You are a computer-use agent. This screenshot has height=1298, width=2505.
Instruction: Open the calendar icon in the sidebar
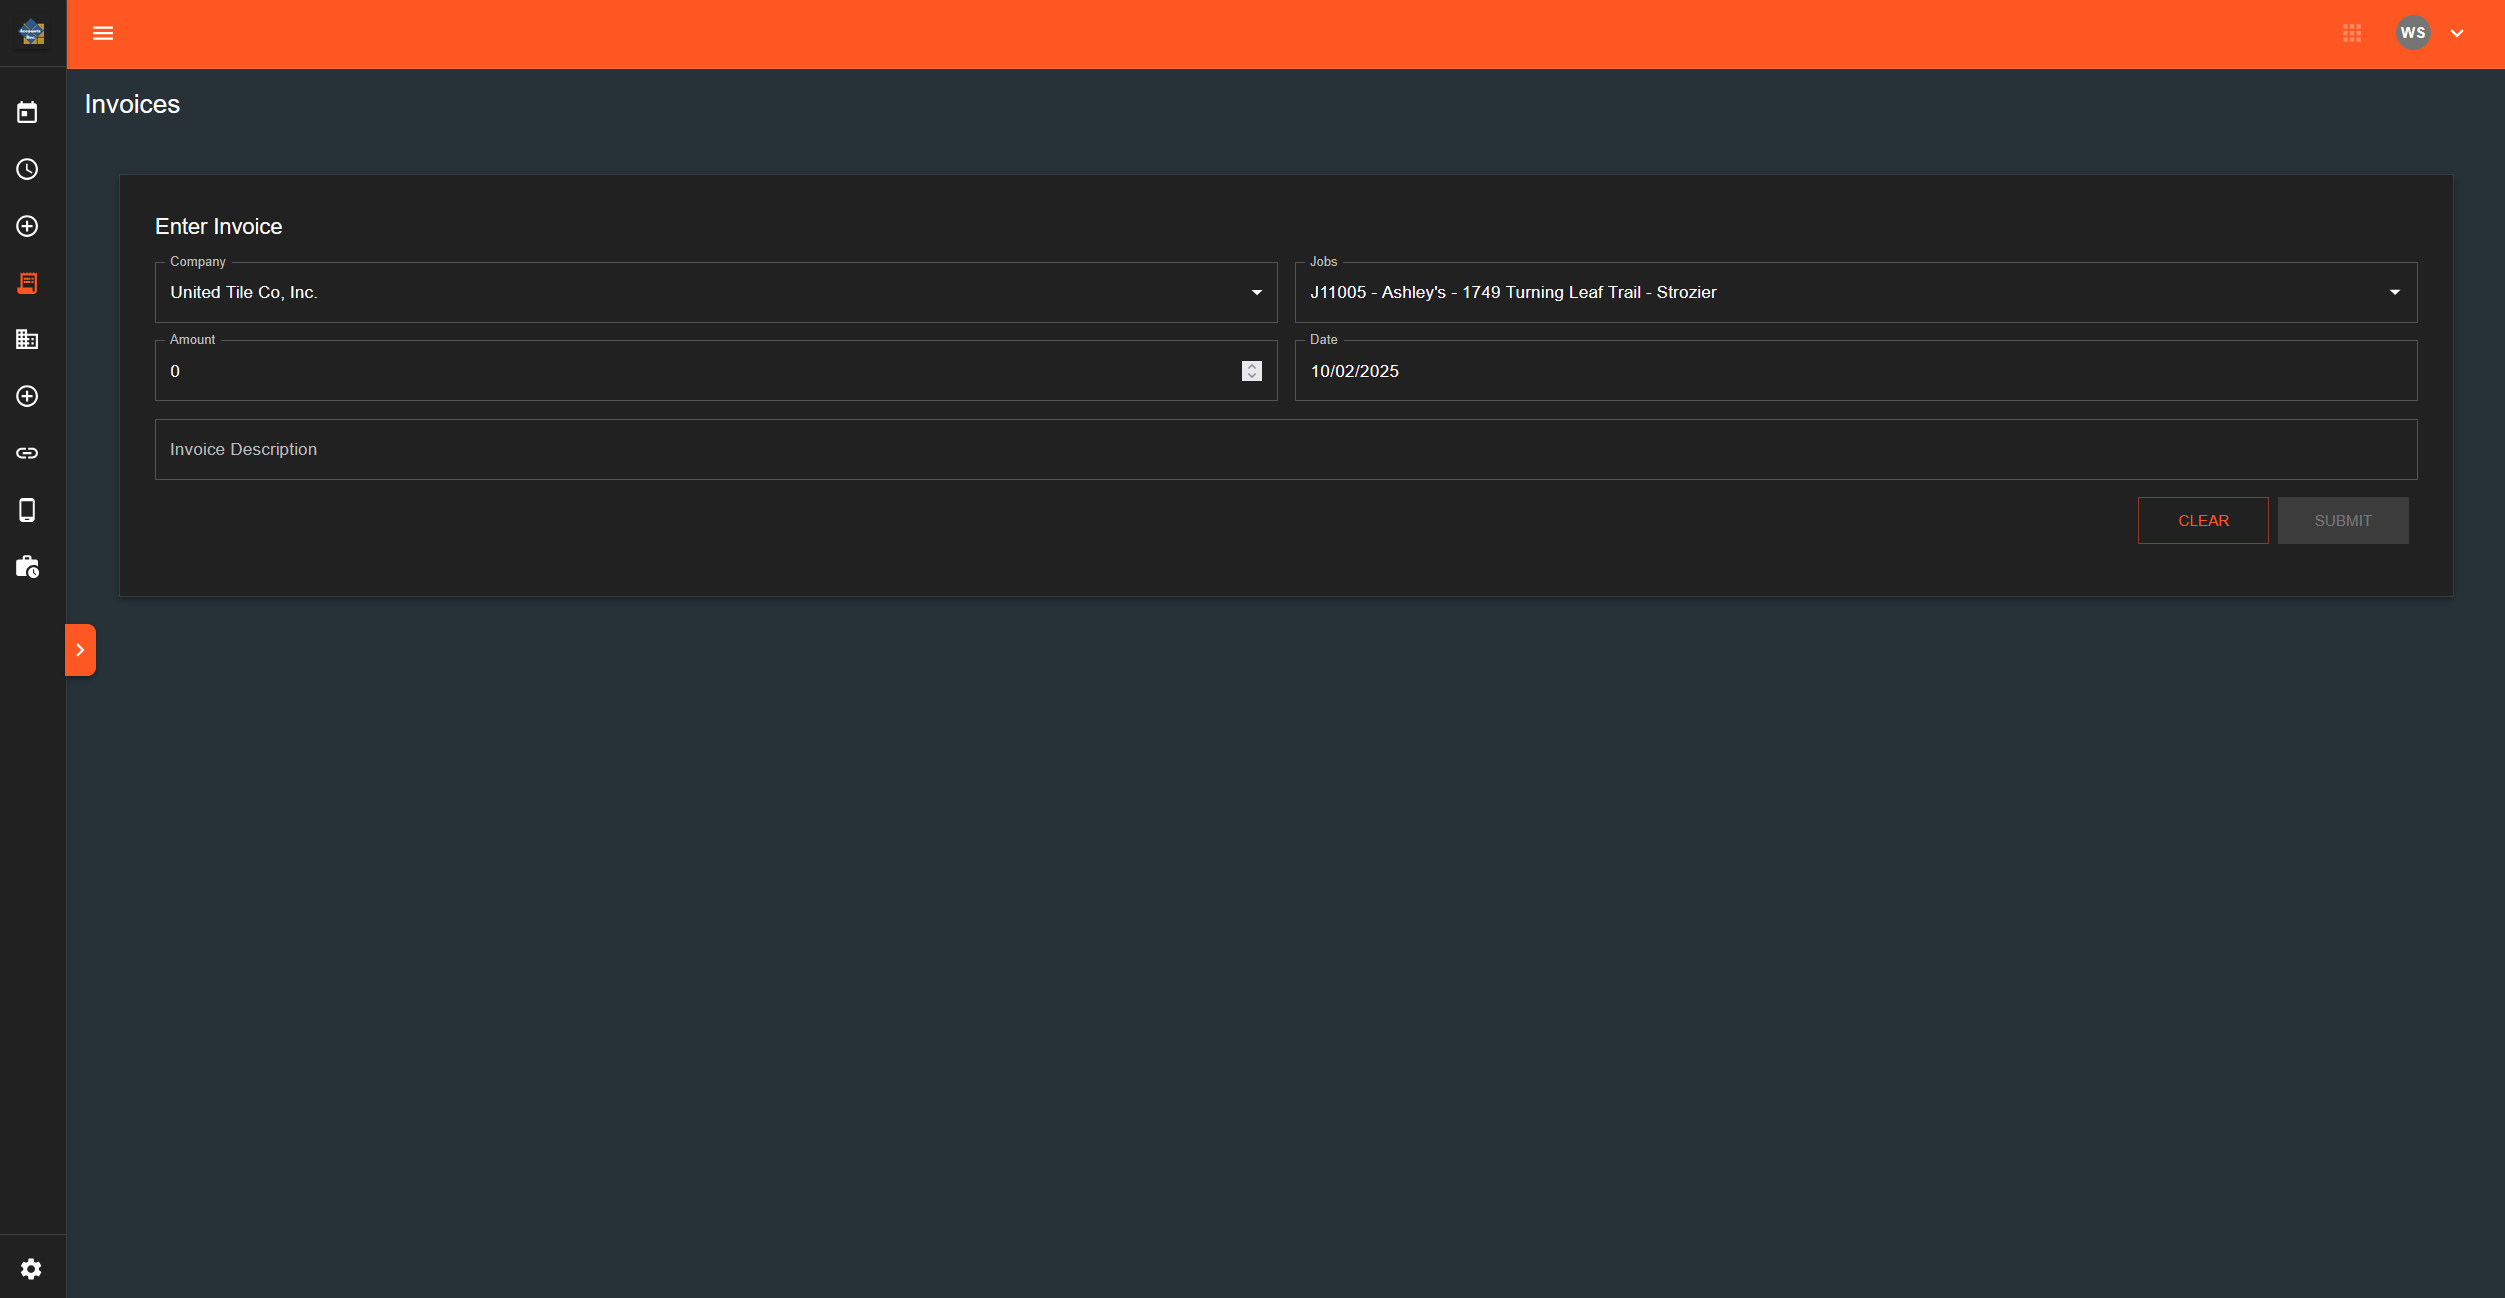(x=27, y=112)
